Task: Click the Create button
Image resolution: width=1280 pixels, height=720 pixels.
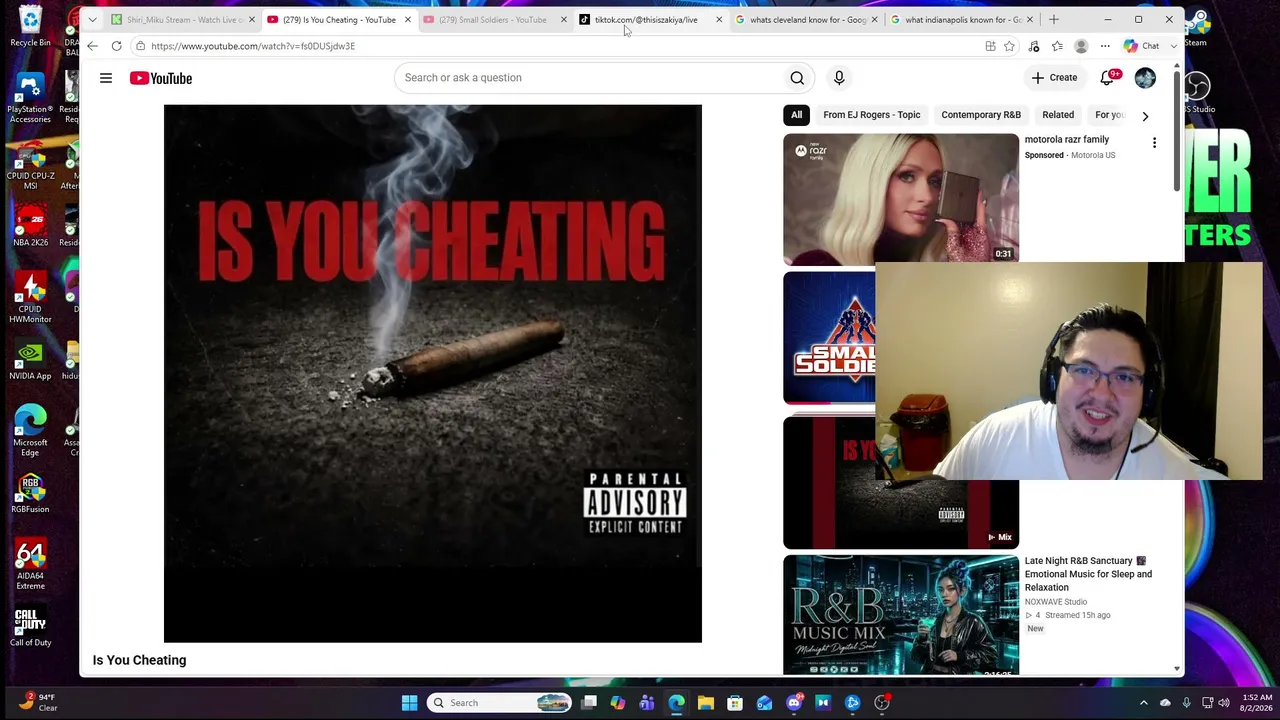Action: 1055,78
